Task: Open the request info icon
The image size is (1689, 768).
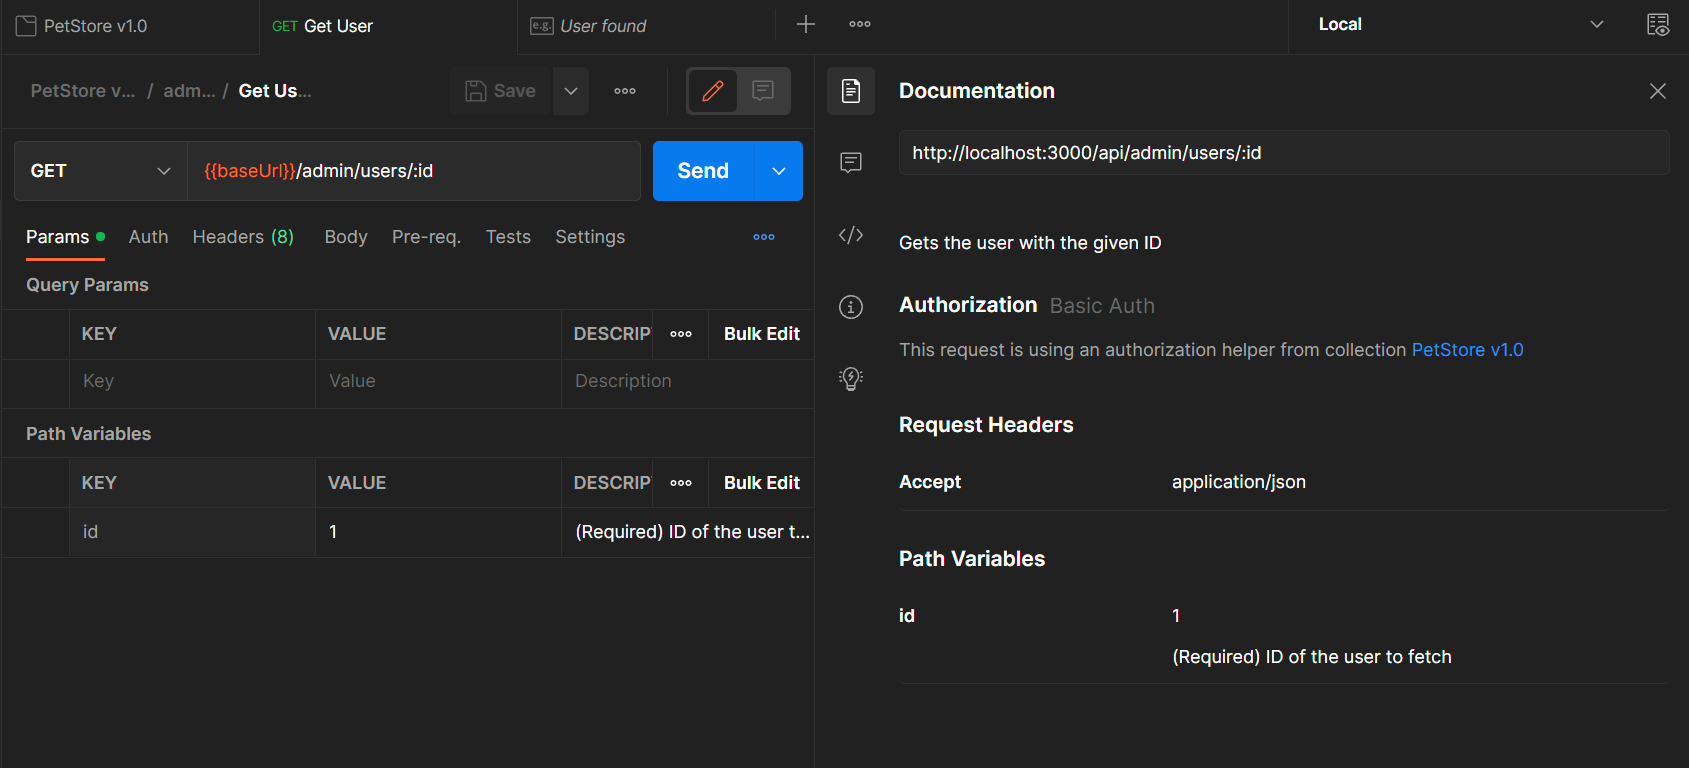Action: pyautogui.click(x=851, y=307)
